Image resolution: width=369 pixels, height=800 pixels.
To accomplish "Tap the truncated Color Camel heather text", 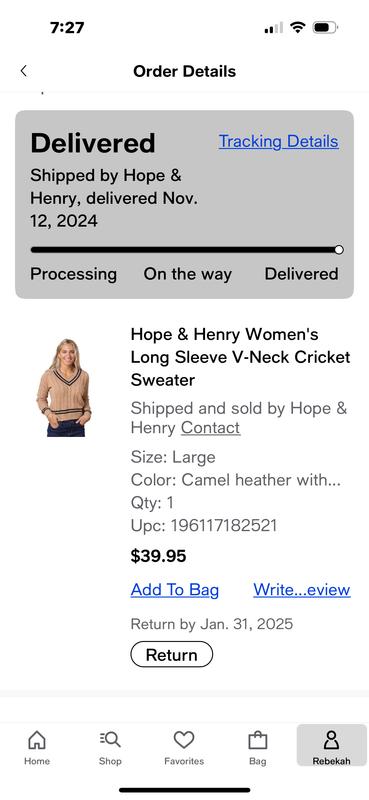I will click(235, 480).
